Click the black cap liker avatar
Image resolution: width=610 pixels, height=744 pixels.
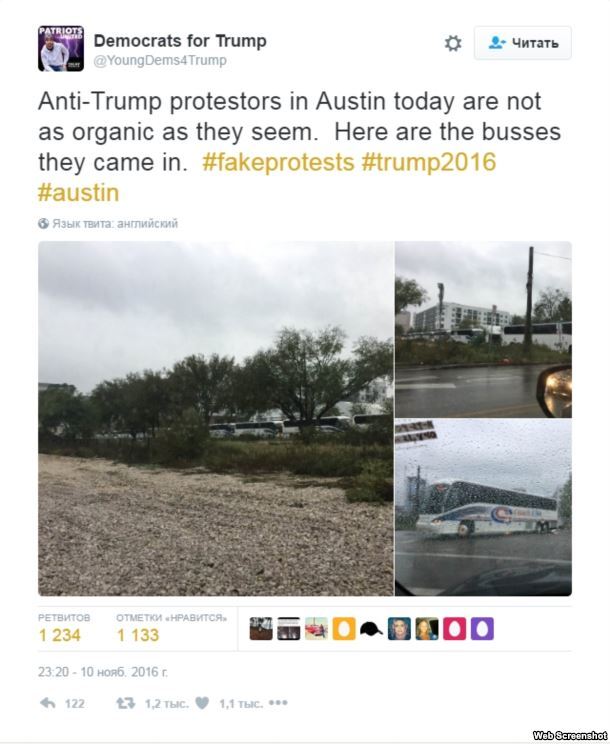click(x=371, y=629)
